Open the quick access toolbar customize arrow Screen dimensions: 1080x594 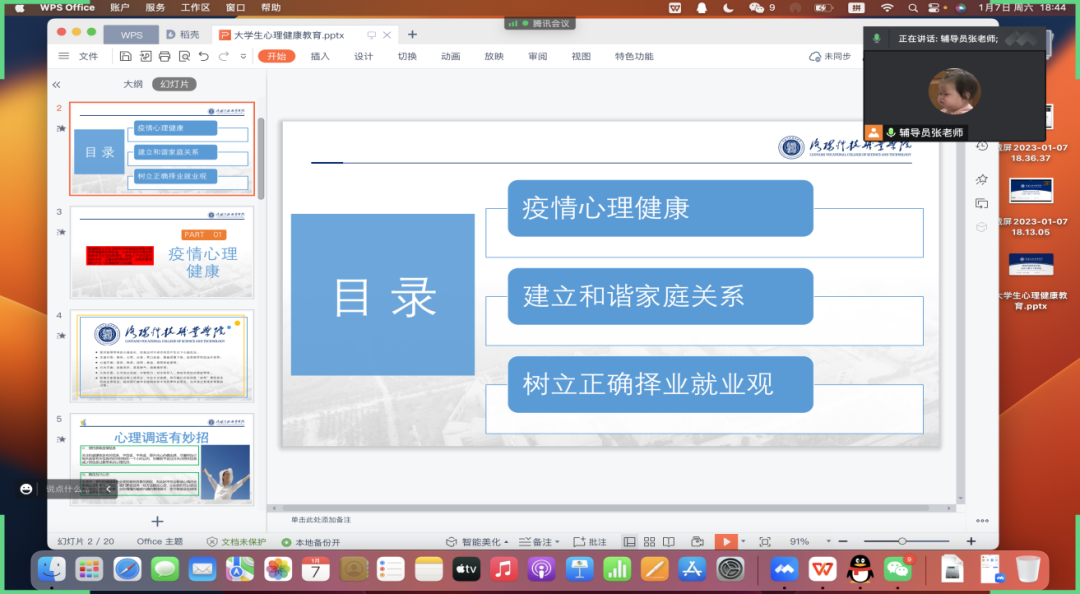[243, 57]
